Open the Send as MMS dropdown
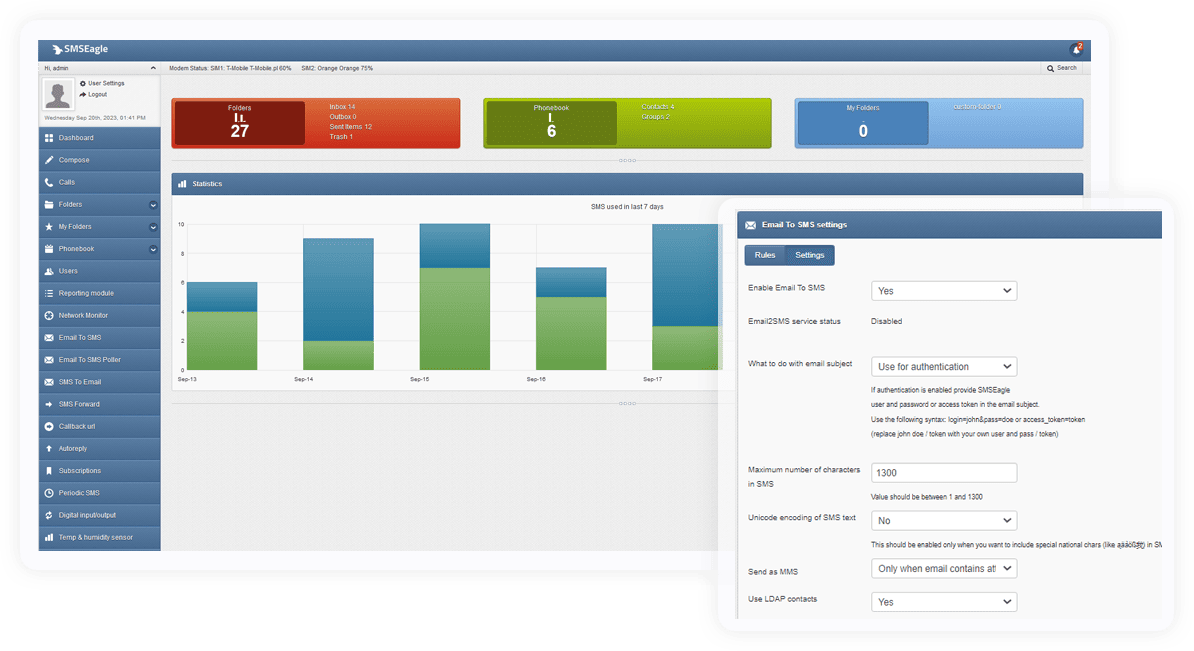Image resolution: width=1194 pixels, height=651 pixels. tap(943, 569)
